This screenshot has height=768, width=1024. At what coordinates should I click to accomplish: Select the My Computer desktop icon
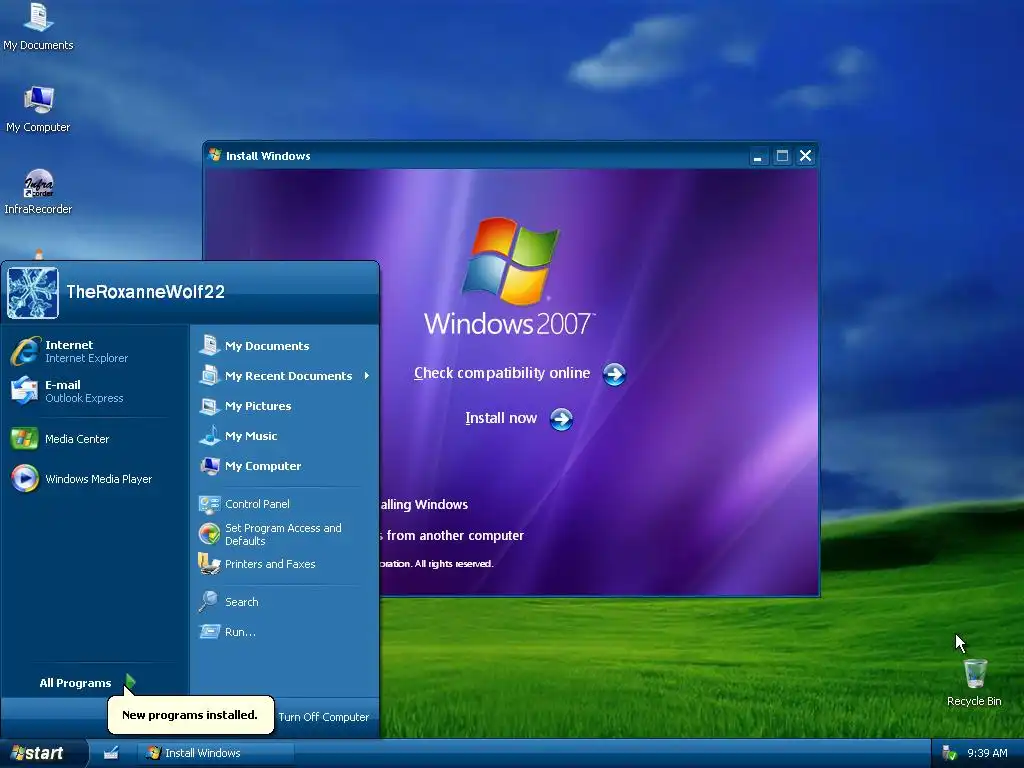(38, 109)
